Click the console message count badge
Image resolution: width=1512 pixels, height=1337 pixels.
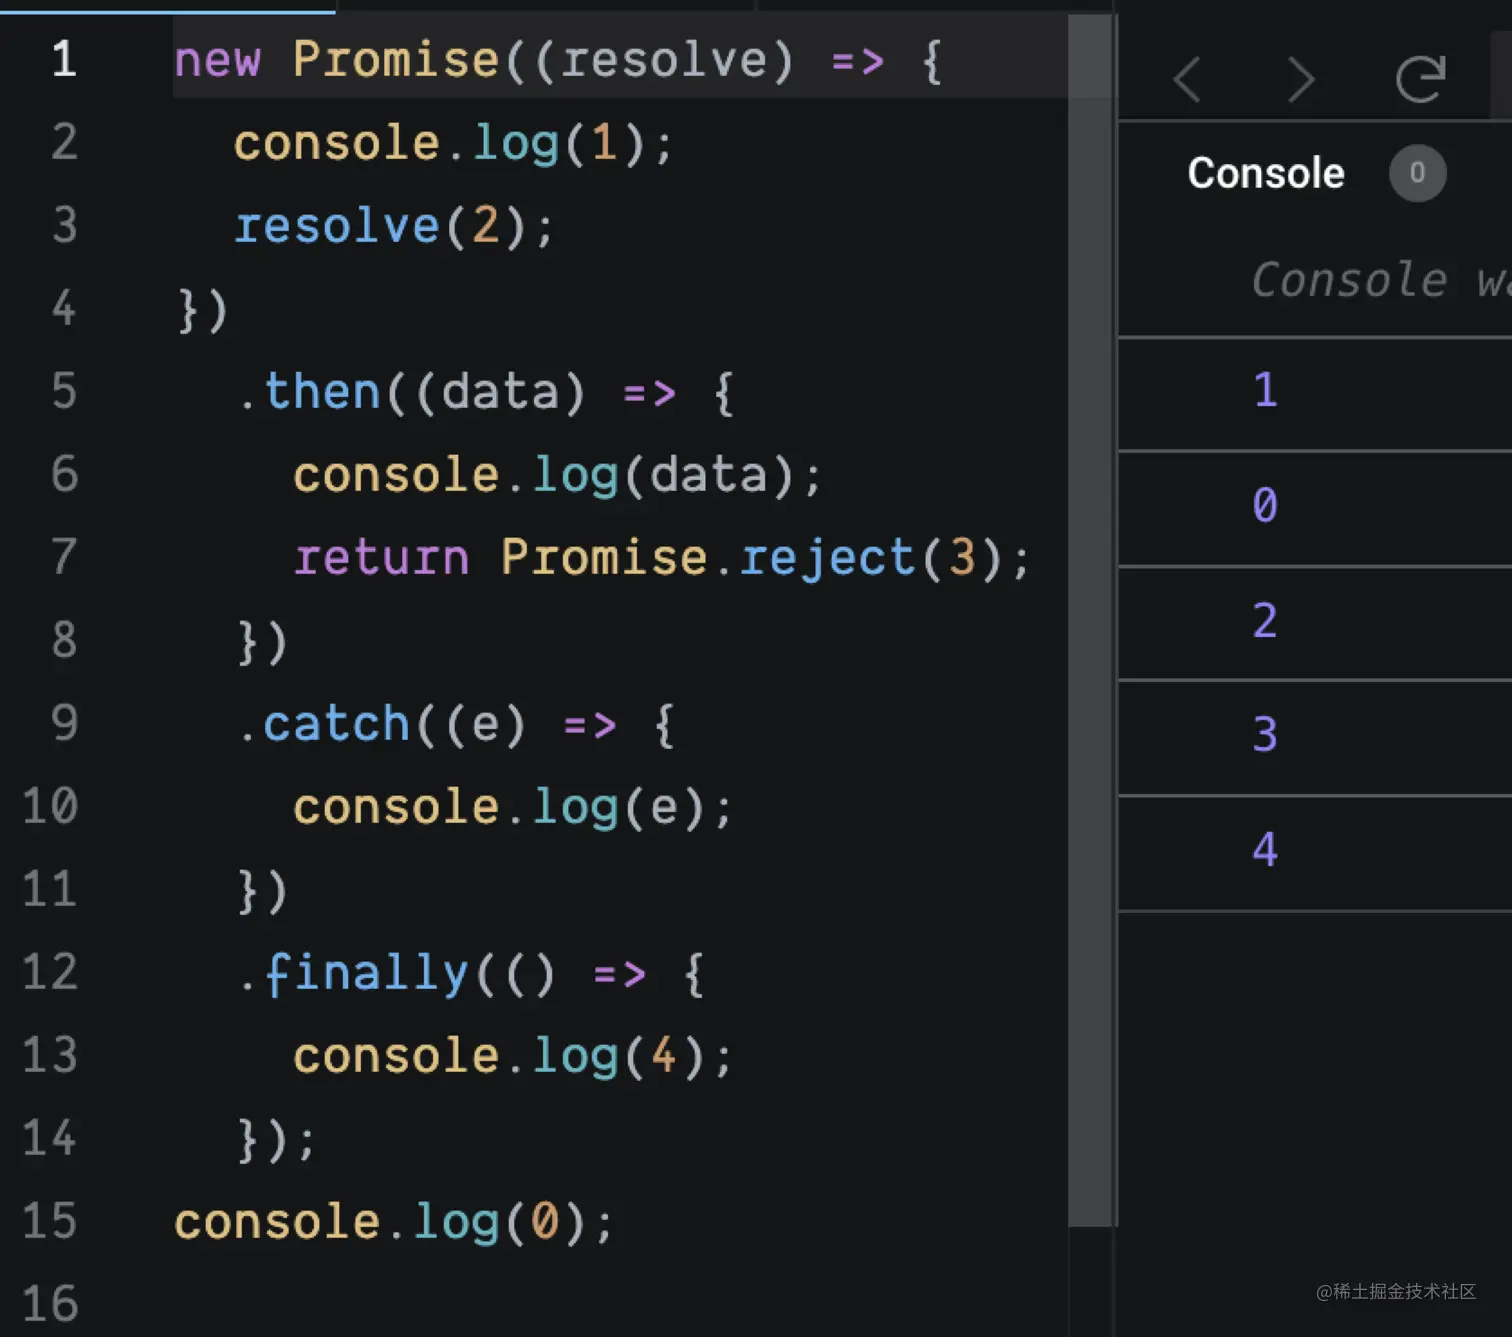coord(1417,173)
